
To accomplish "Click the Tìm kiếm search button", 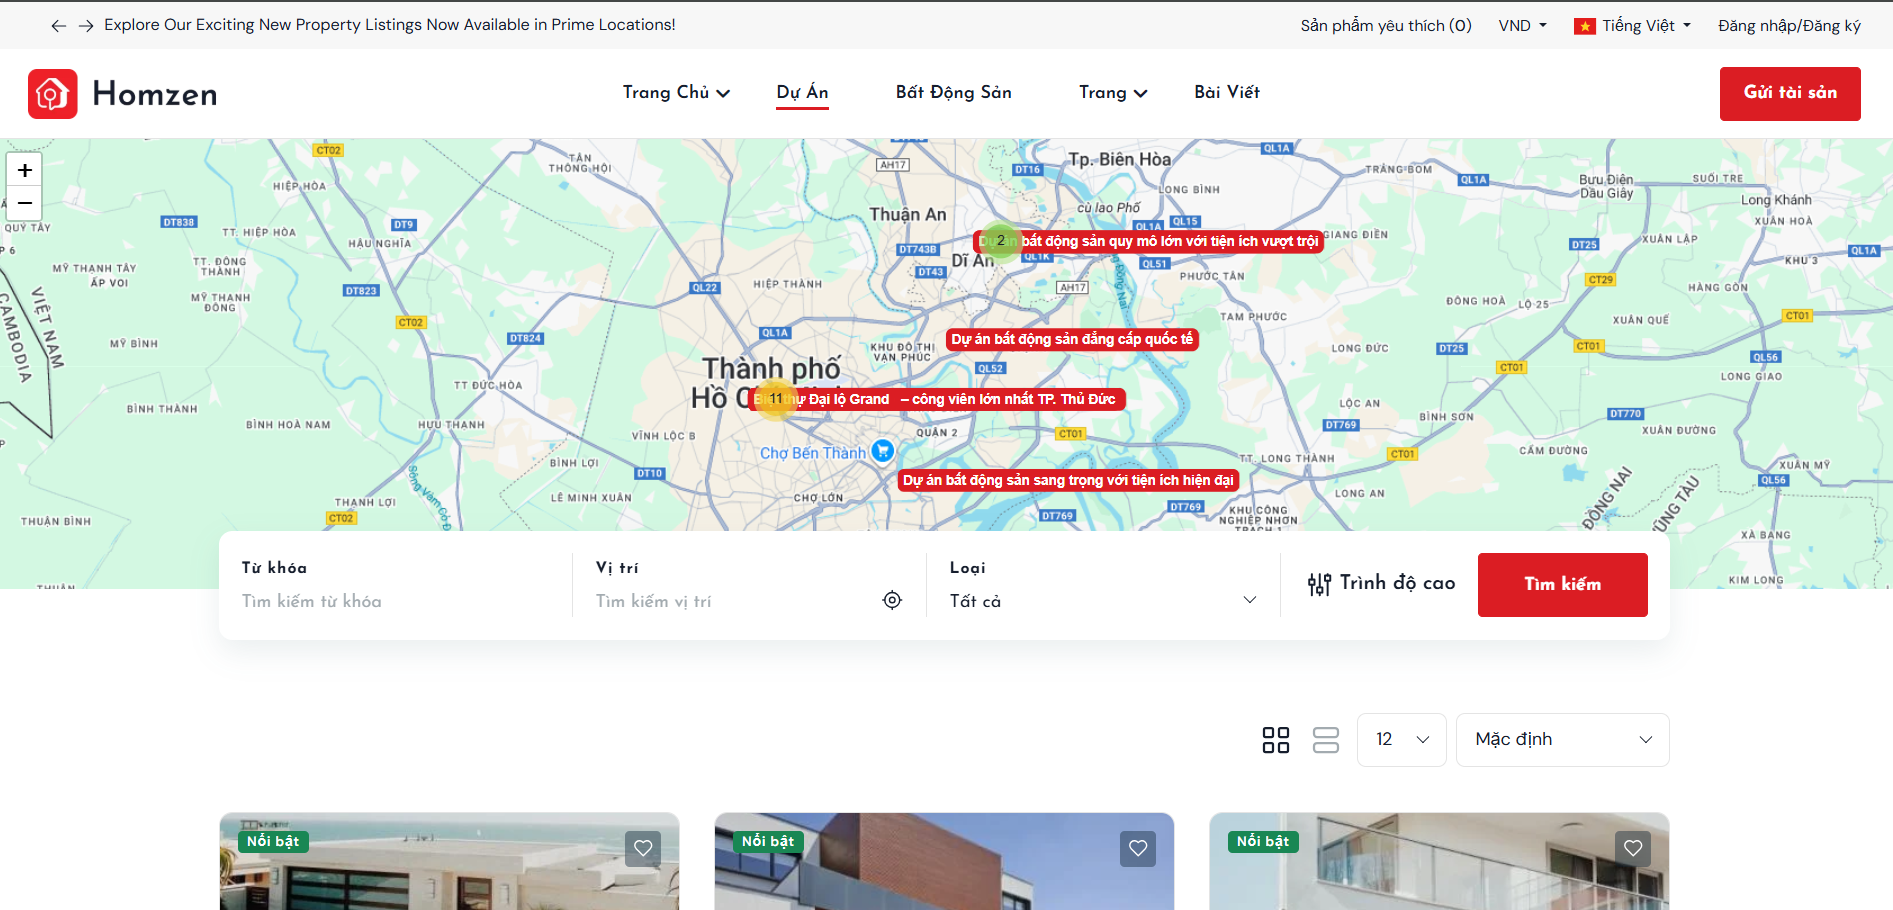I will click(1562, 585).
